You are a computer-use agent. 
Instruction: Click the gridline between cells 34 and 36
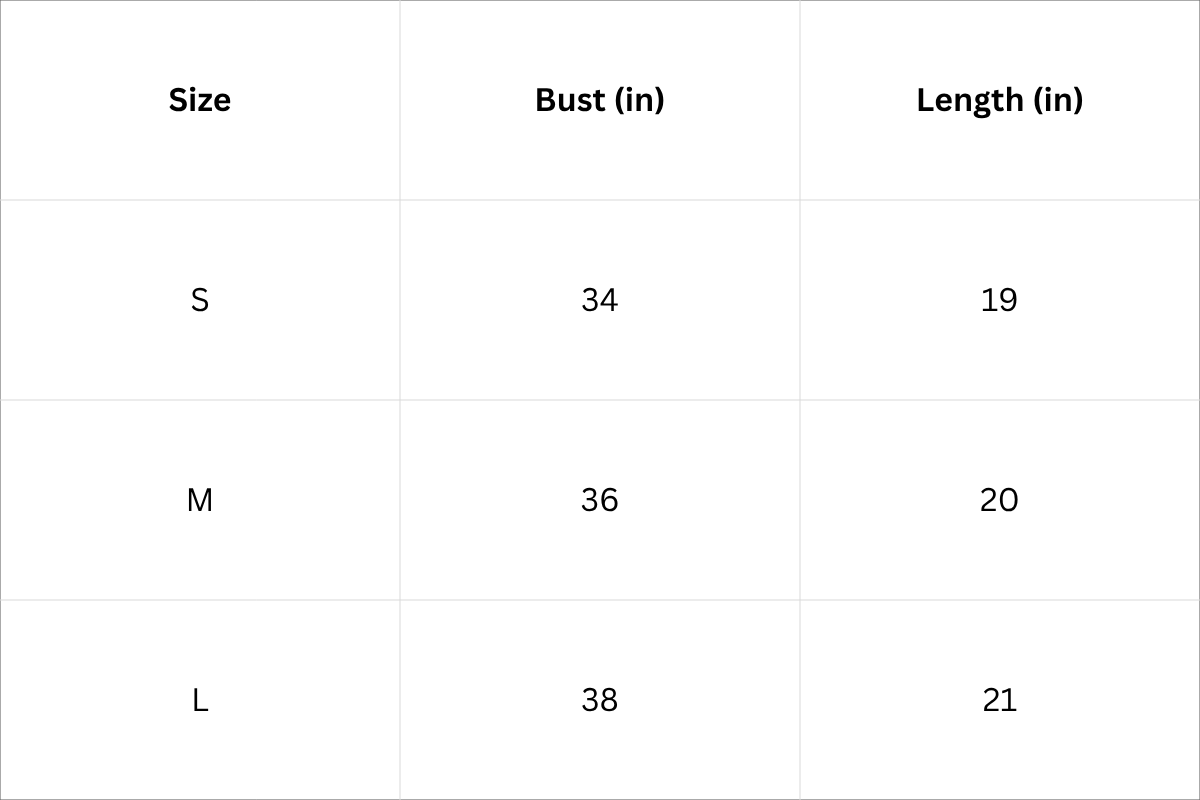[600, 400]
